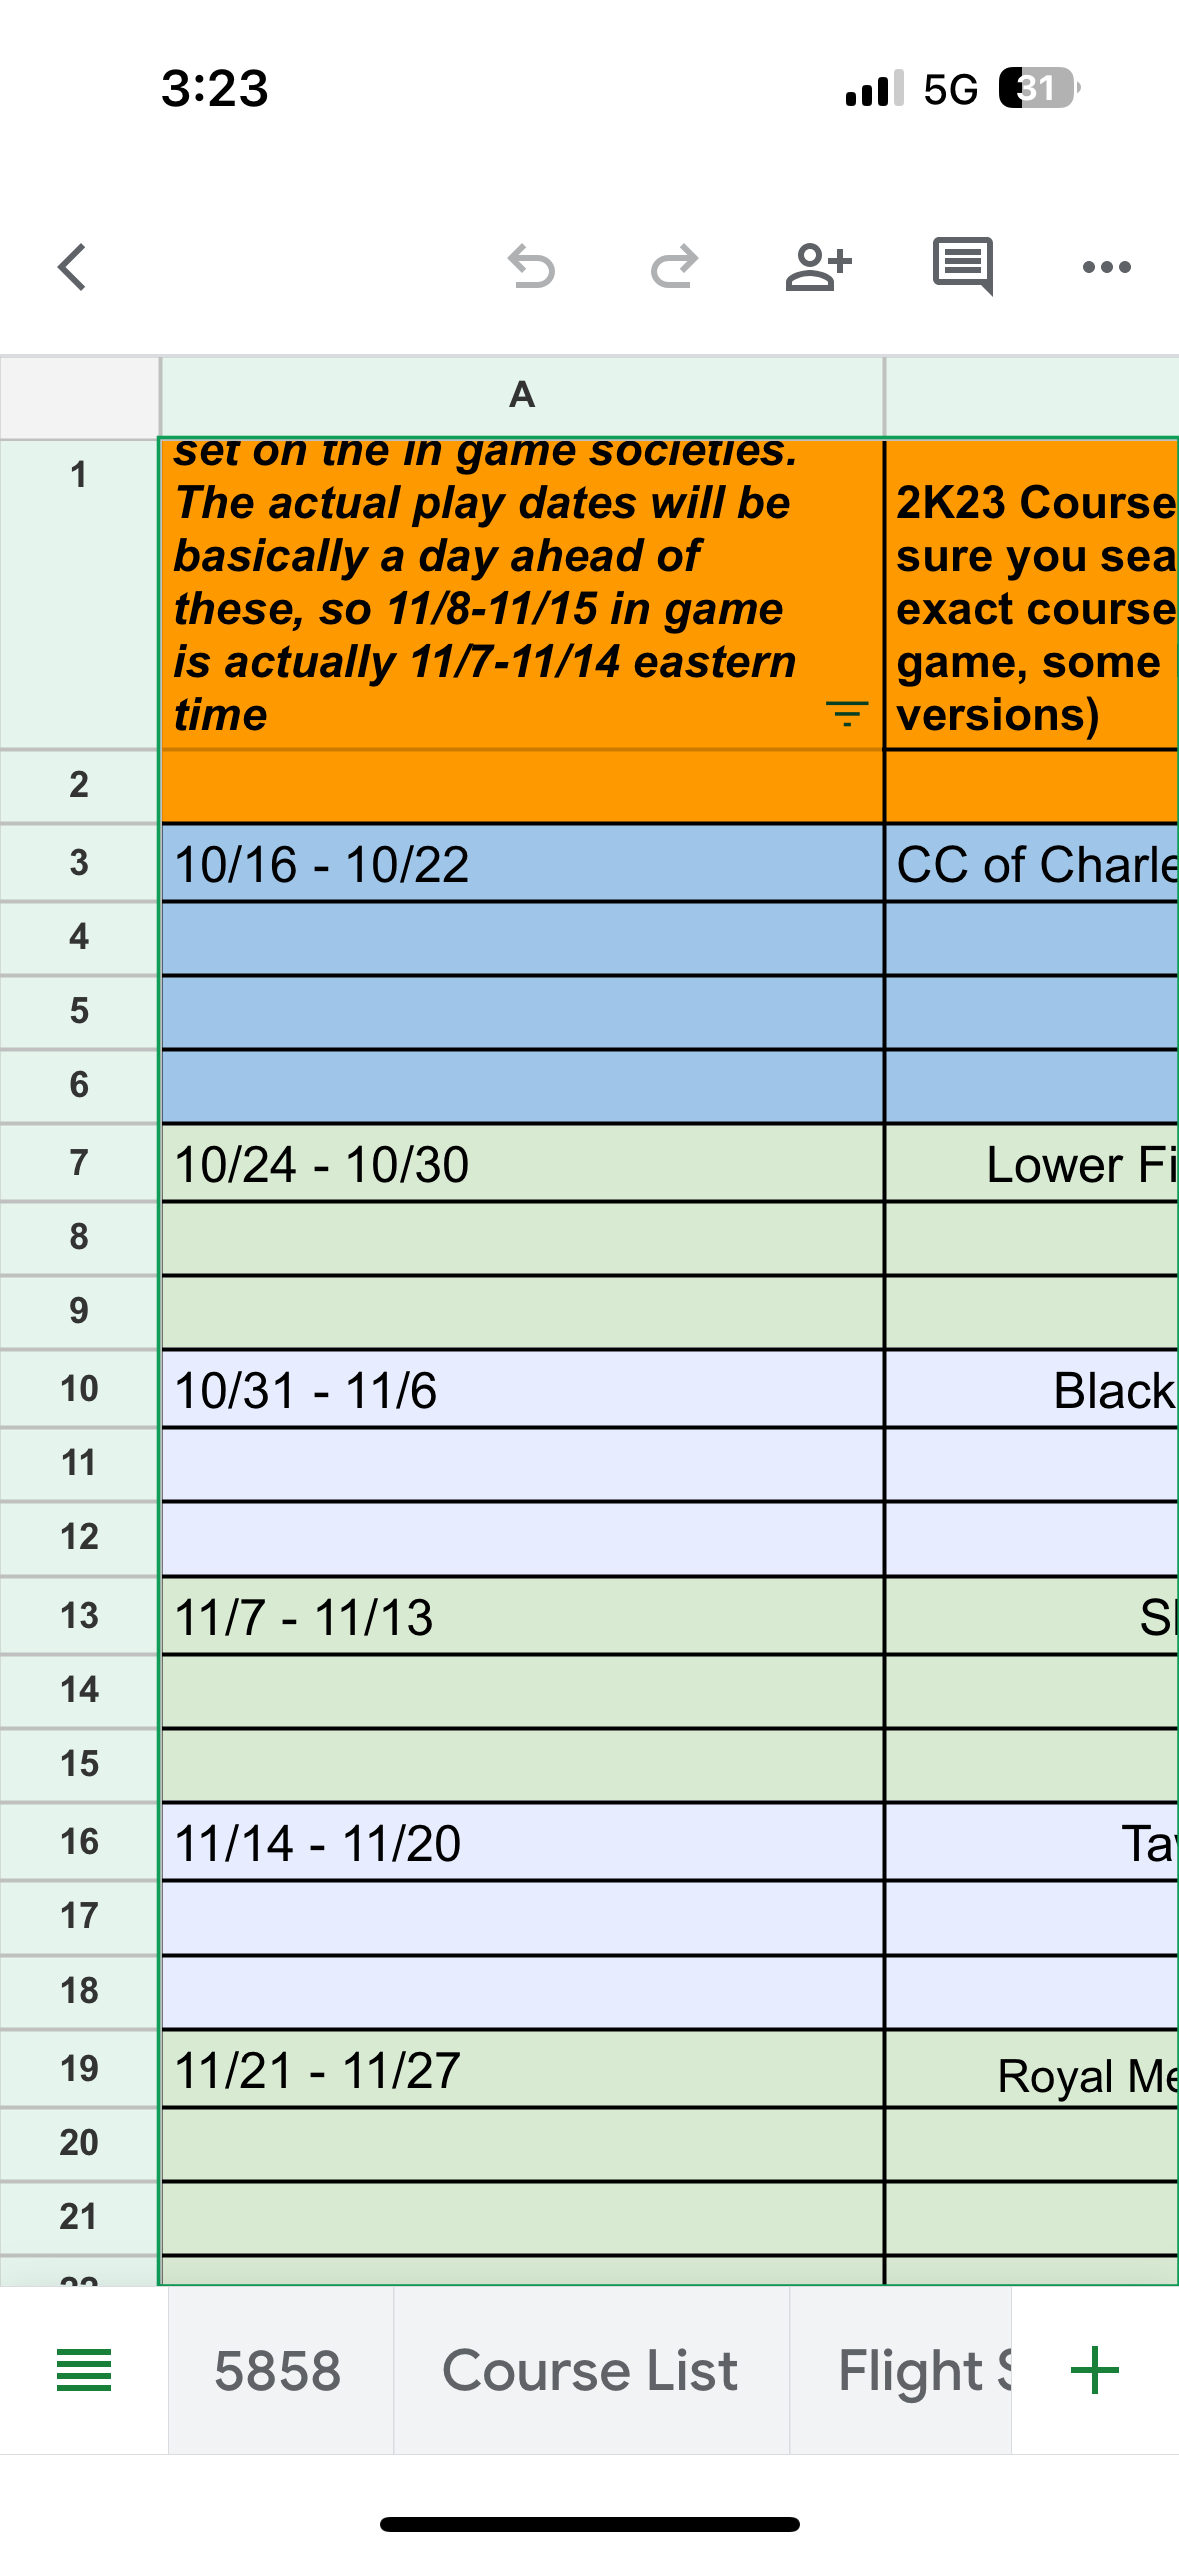Click the CC of Charleston course cell

pos(1032,864)
